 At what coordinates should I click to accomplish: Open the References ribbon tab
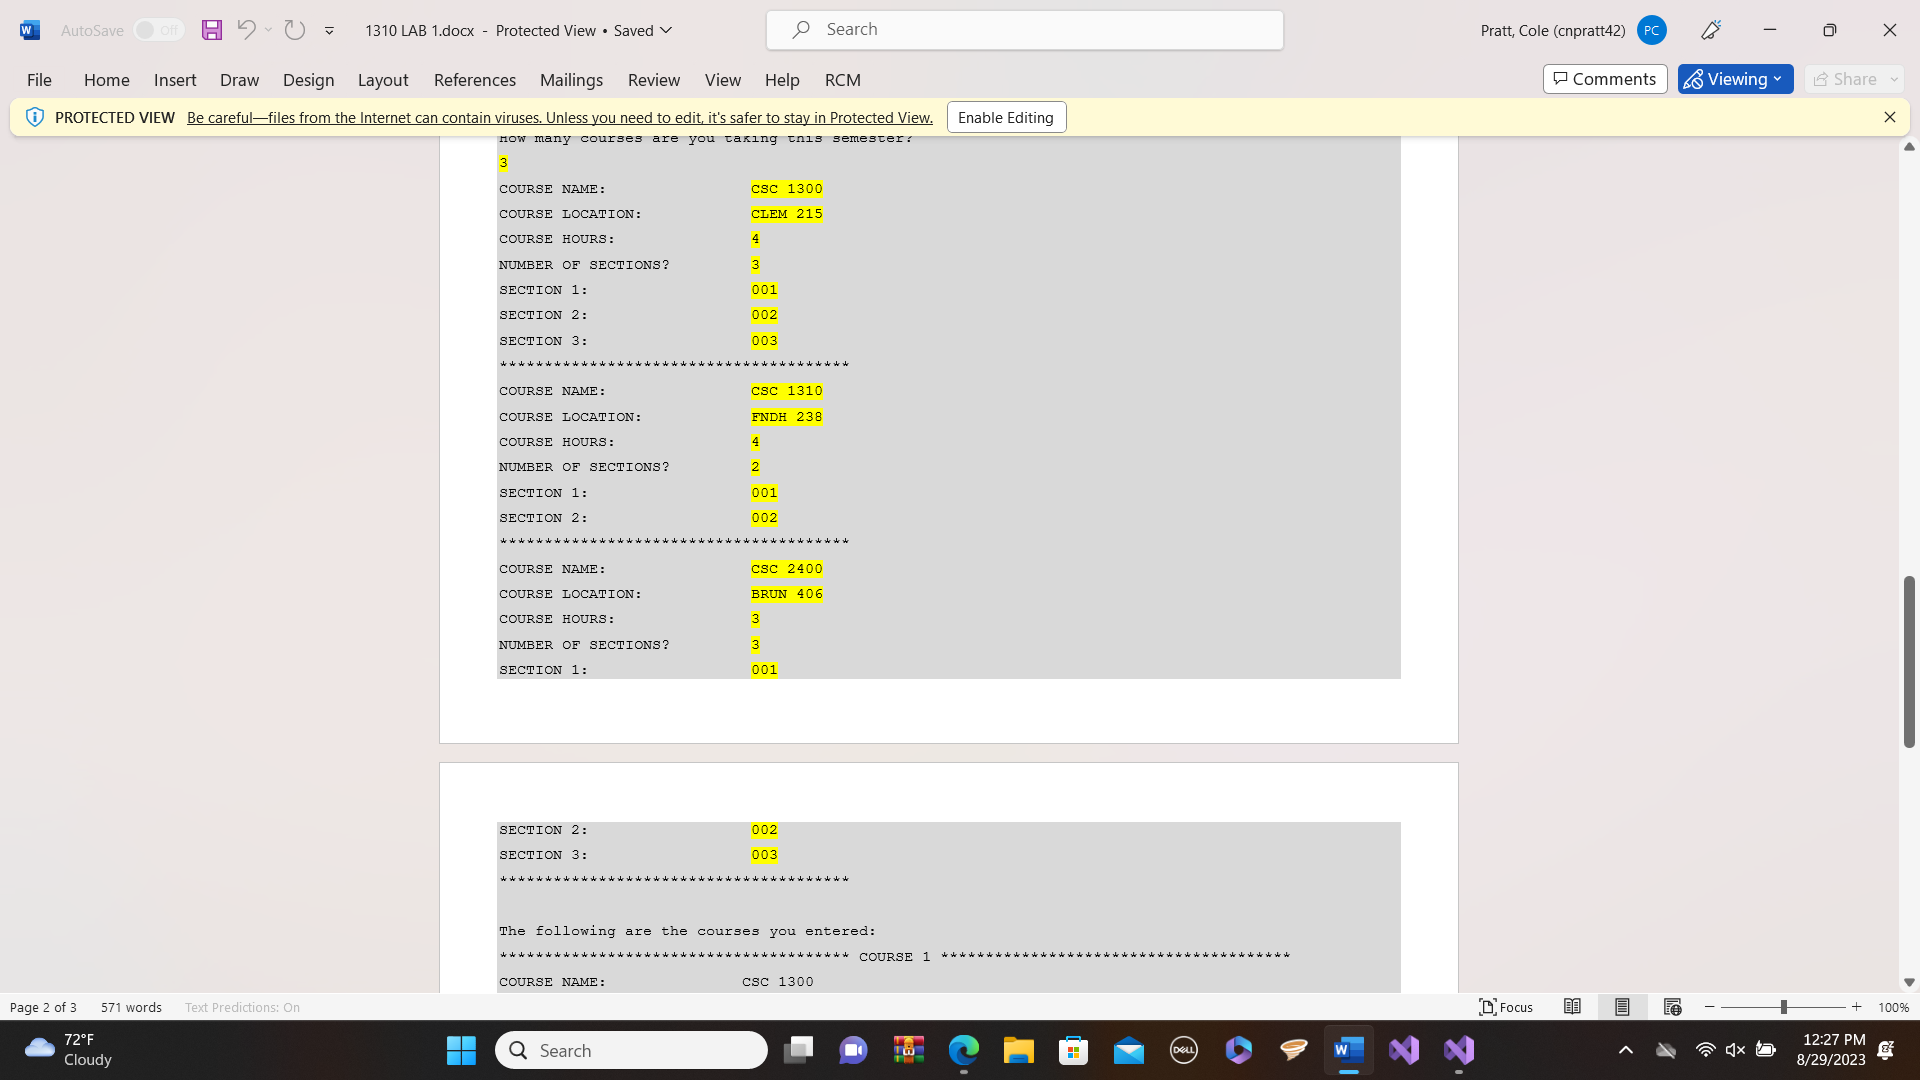pos(474,80)
